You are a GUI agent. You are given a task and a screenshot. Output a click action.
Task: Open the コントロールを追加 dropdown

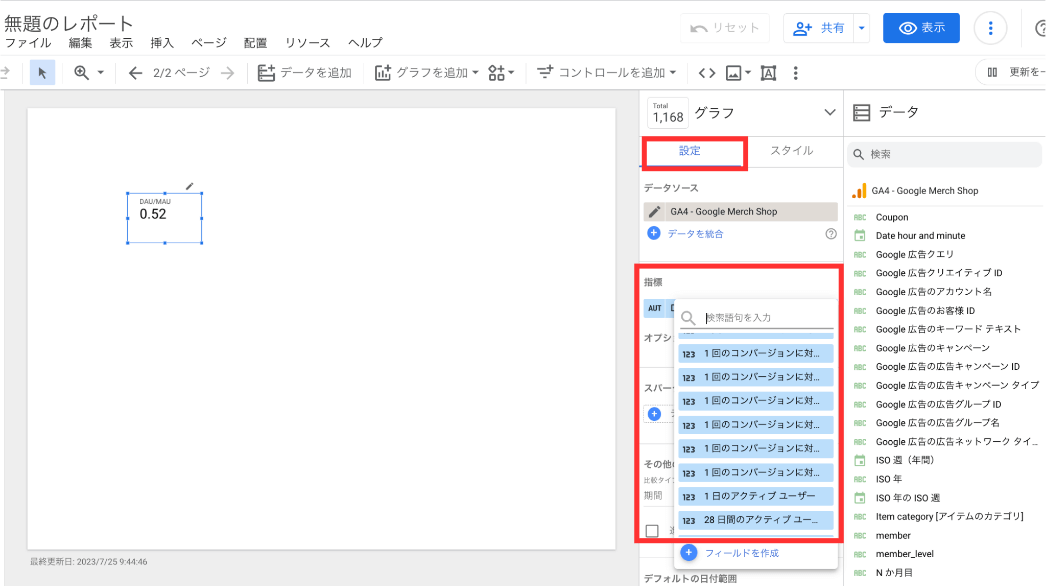(606, 73)
